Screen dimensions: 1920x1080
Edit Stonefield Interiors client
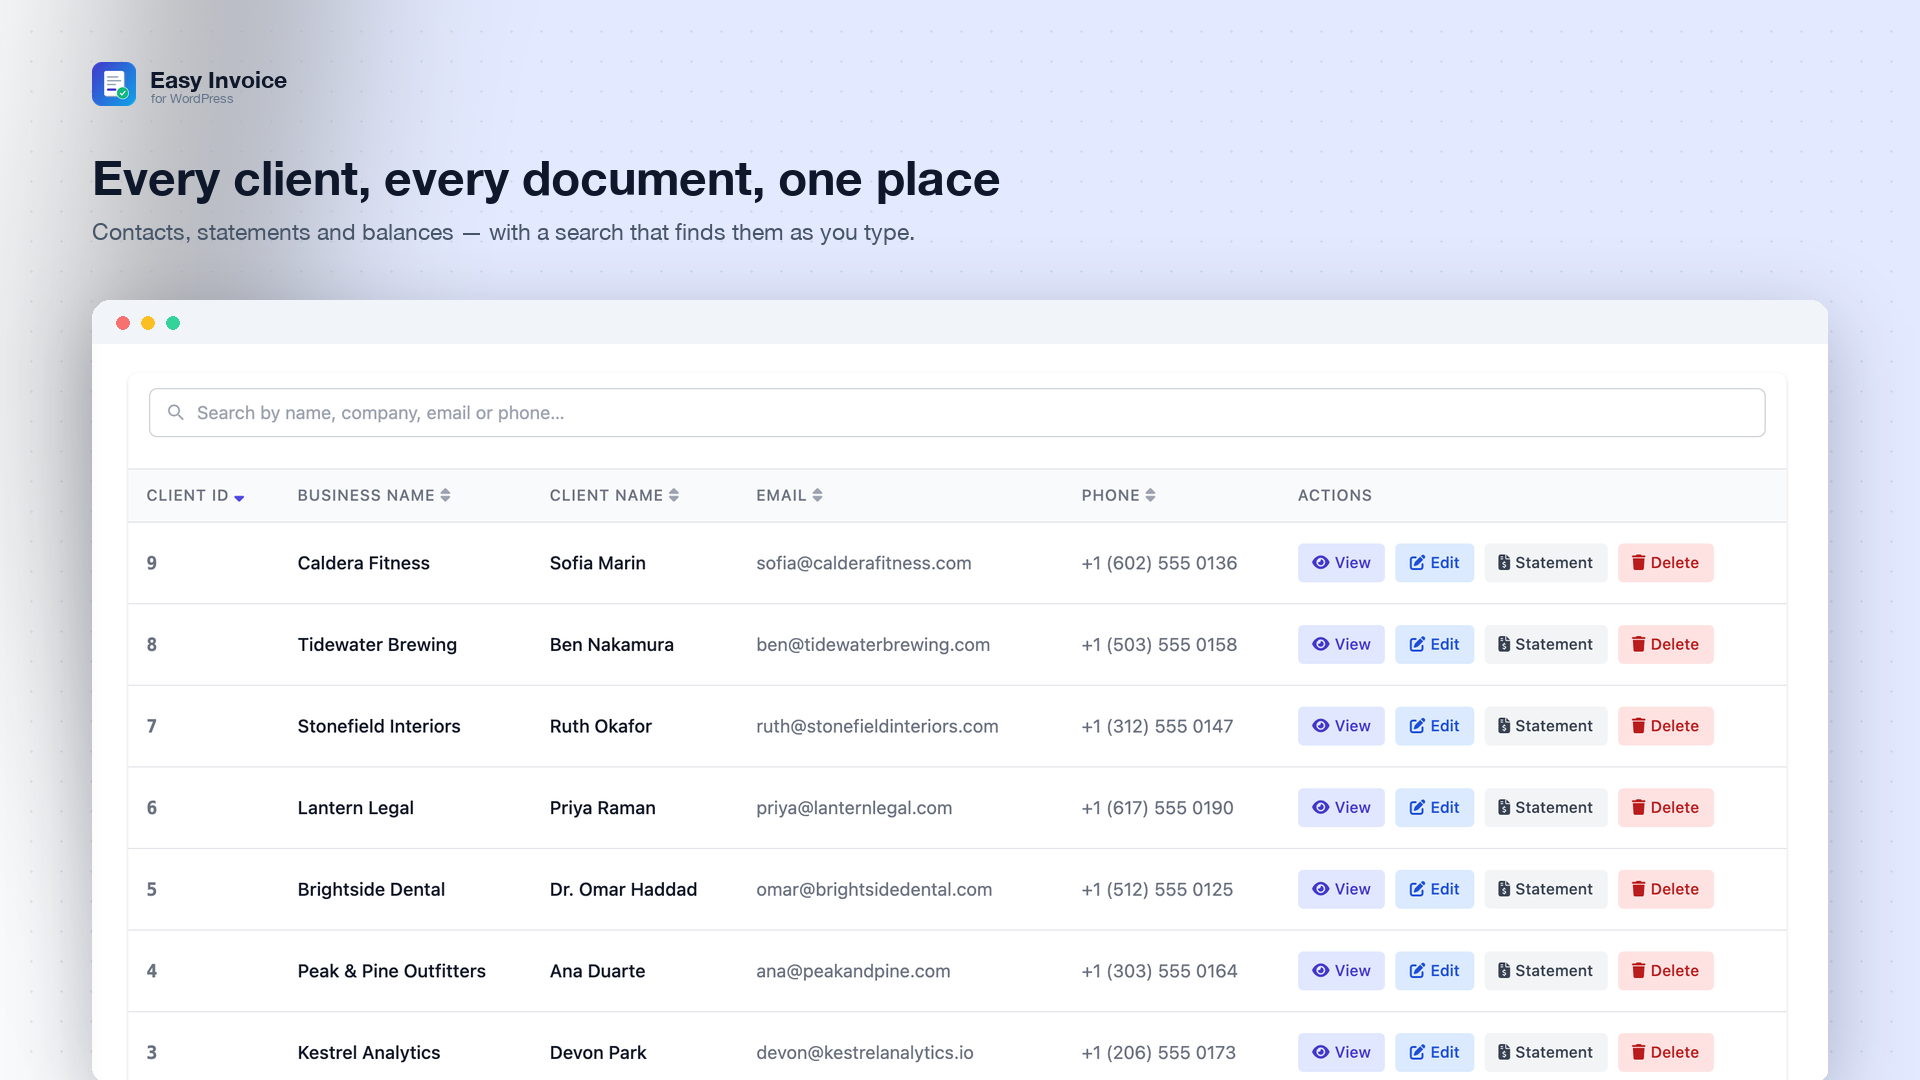[x=1434, y=726]
